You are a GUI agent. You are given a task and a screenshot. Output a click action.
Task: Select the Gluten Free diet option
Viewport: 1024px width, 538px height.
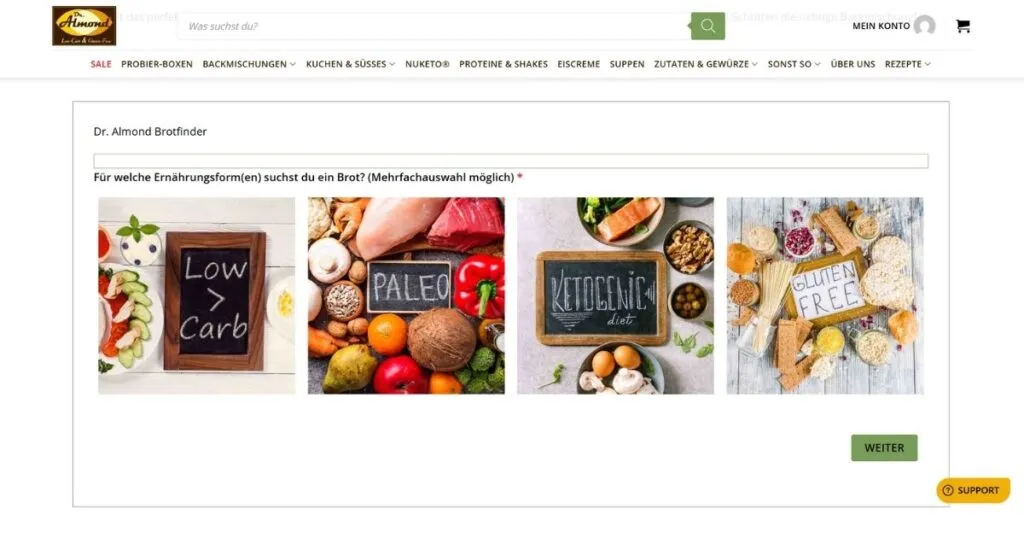point(825,296)
